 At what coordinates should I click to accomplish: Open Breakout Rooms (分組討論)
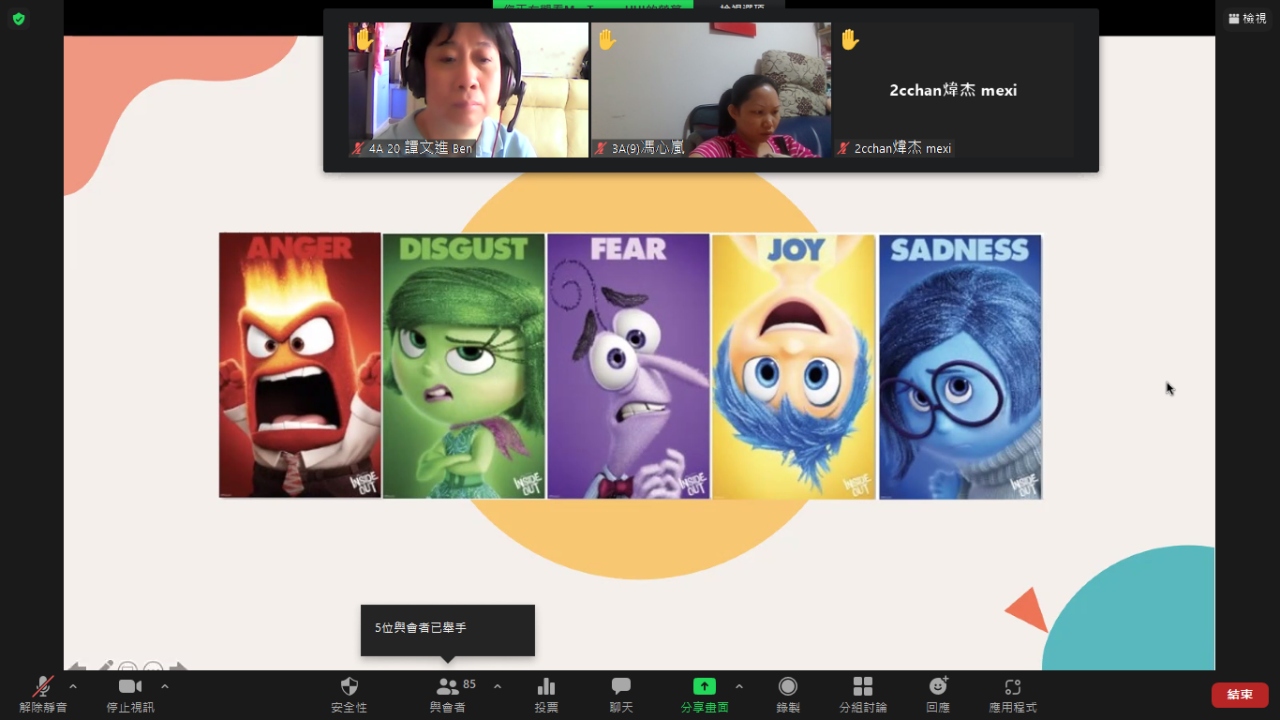(x=863, y=693)
